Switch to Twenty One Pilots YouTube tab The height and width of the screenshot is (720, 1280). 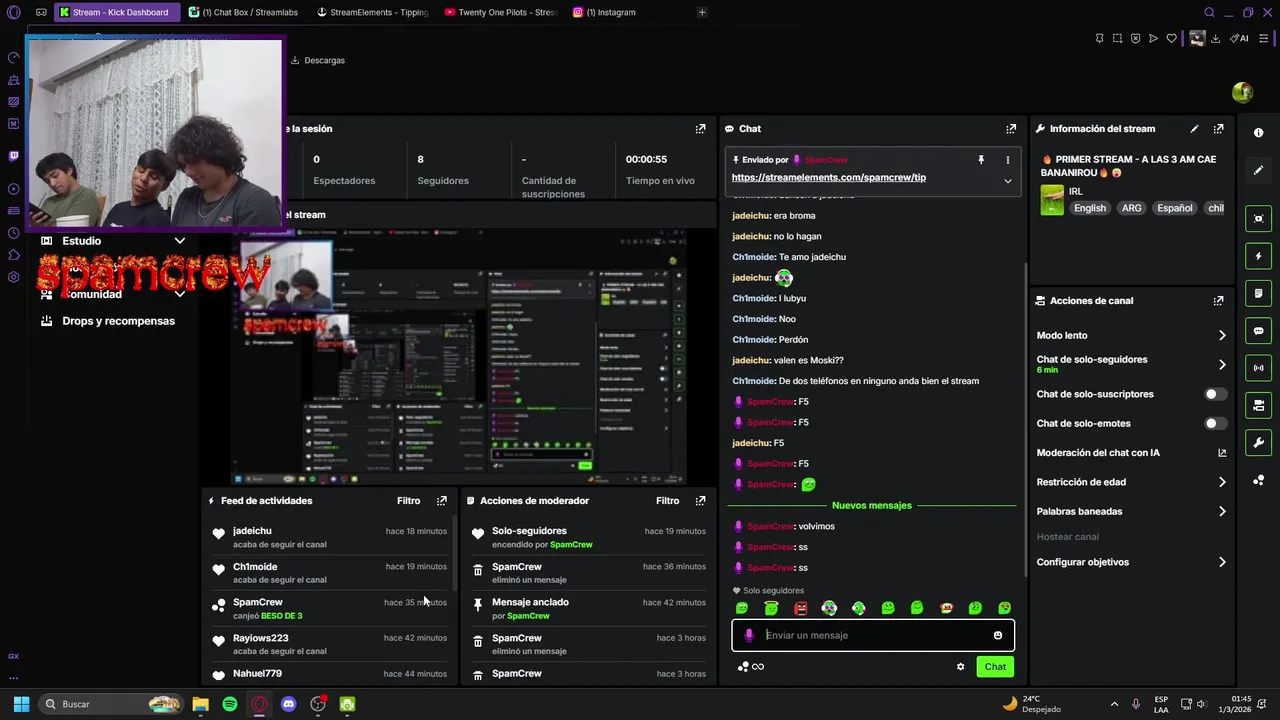(x=500, y=12)
